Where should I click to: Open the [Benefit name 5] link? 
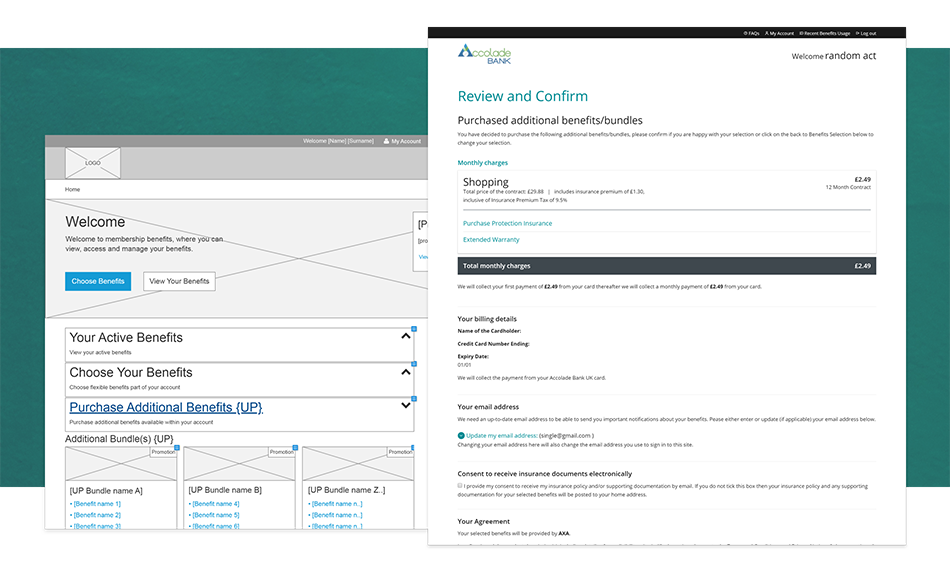pos(216,515)
